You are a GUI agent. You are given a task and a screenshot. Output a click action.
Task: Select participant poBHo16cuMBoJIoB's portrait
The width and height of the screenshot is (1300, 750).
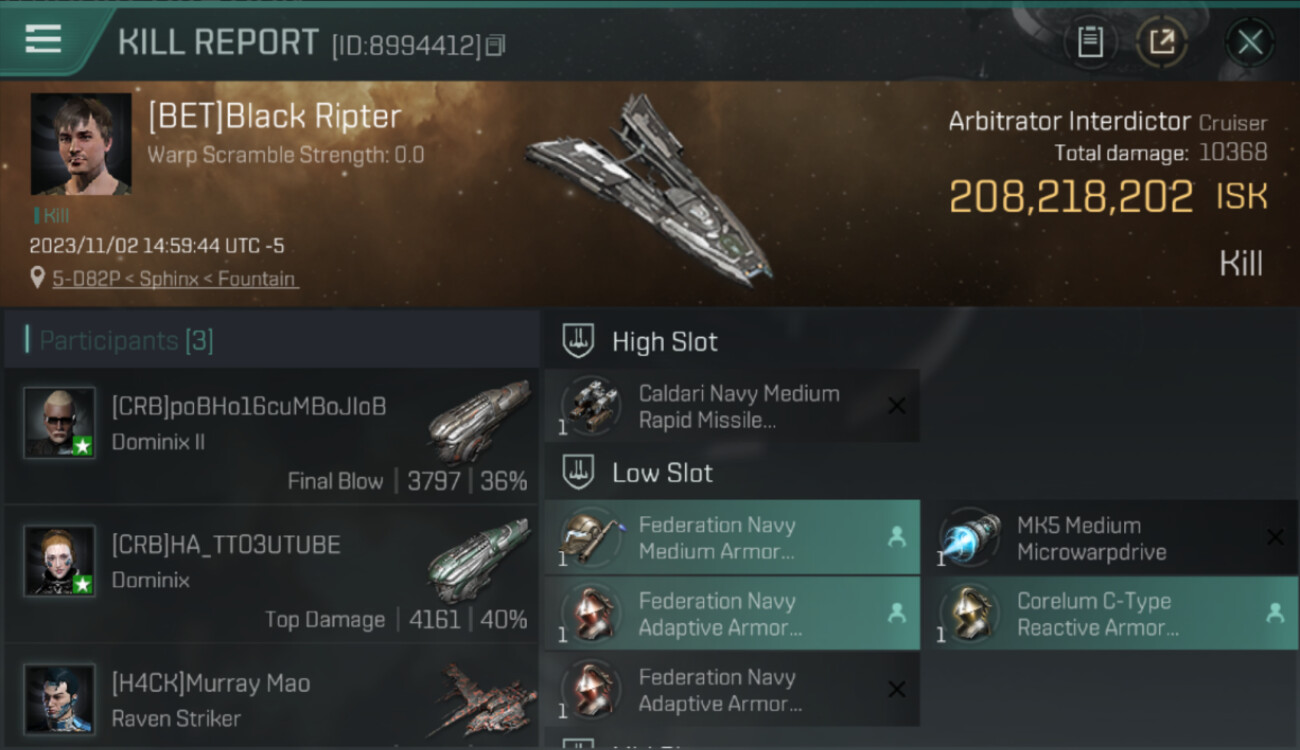[60, 422]
